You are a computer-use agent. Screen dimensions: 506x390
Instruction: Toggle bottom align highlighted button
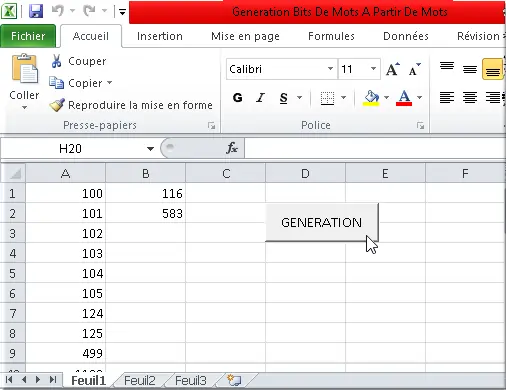point(493,69)
